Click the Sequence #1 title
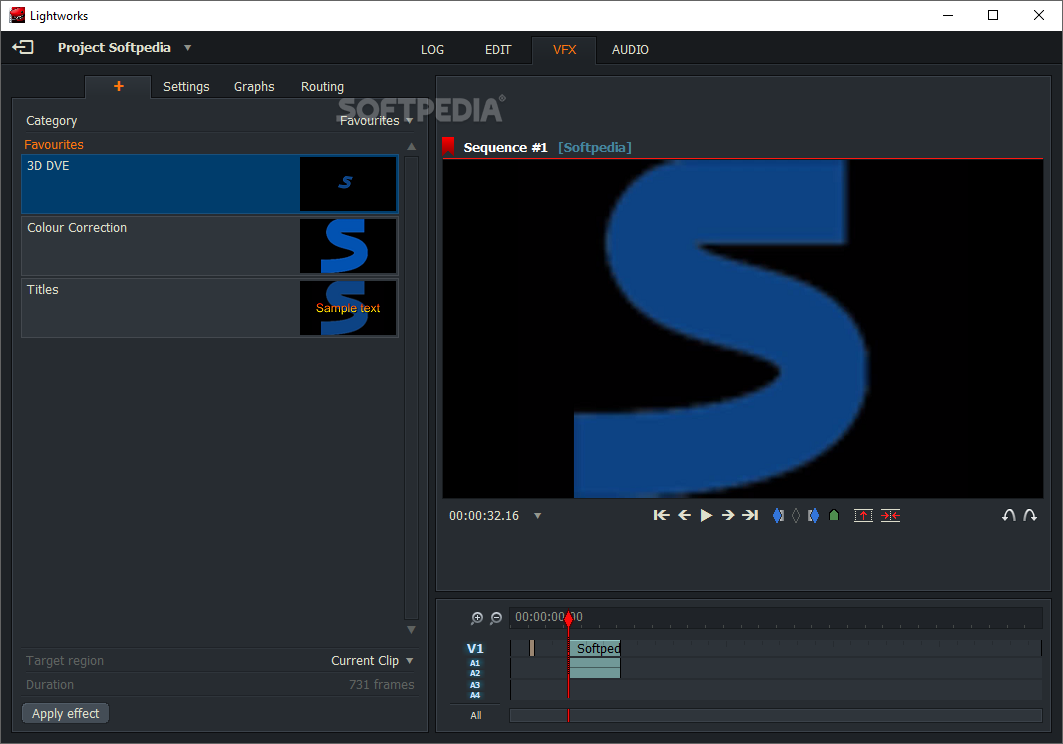 (505, 147)
